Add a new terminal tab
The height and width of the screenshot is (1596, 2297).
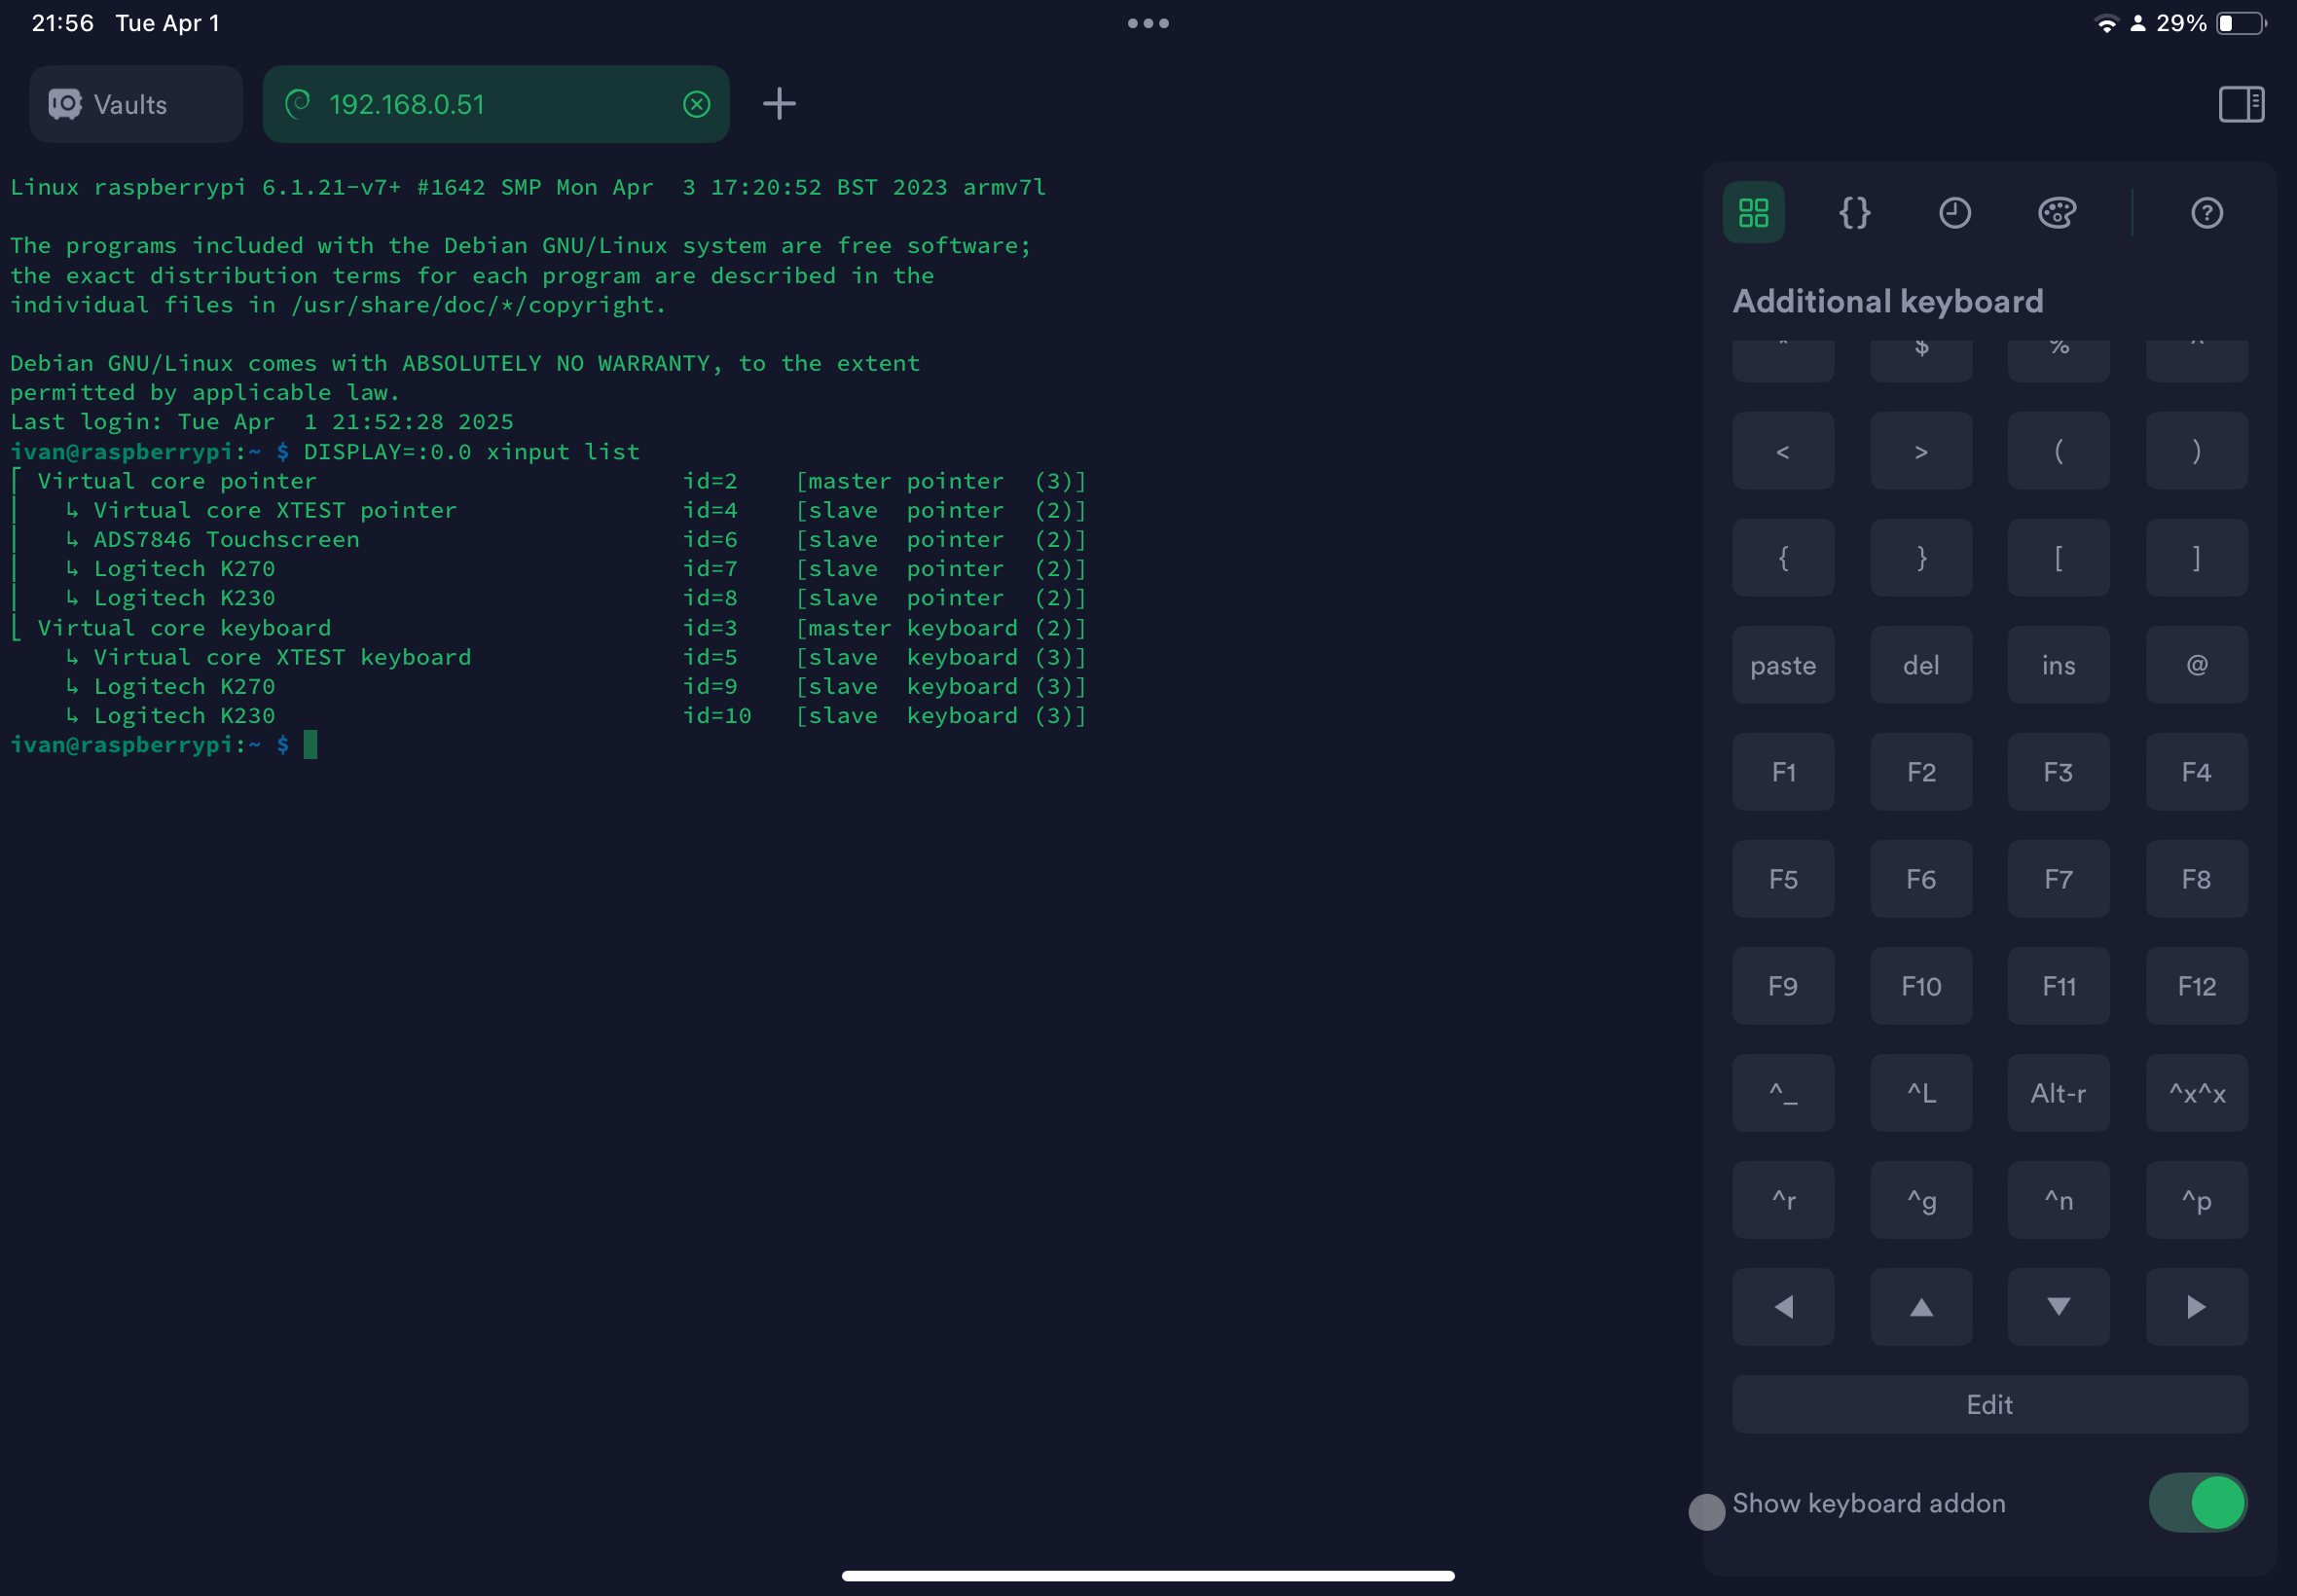coord(779,104)
